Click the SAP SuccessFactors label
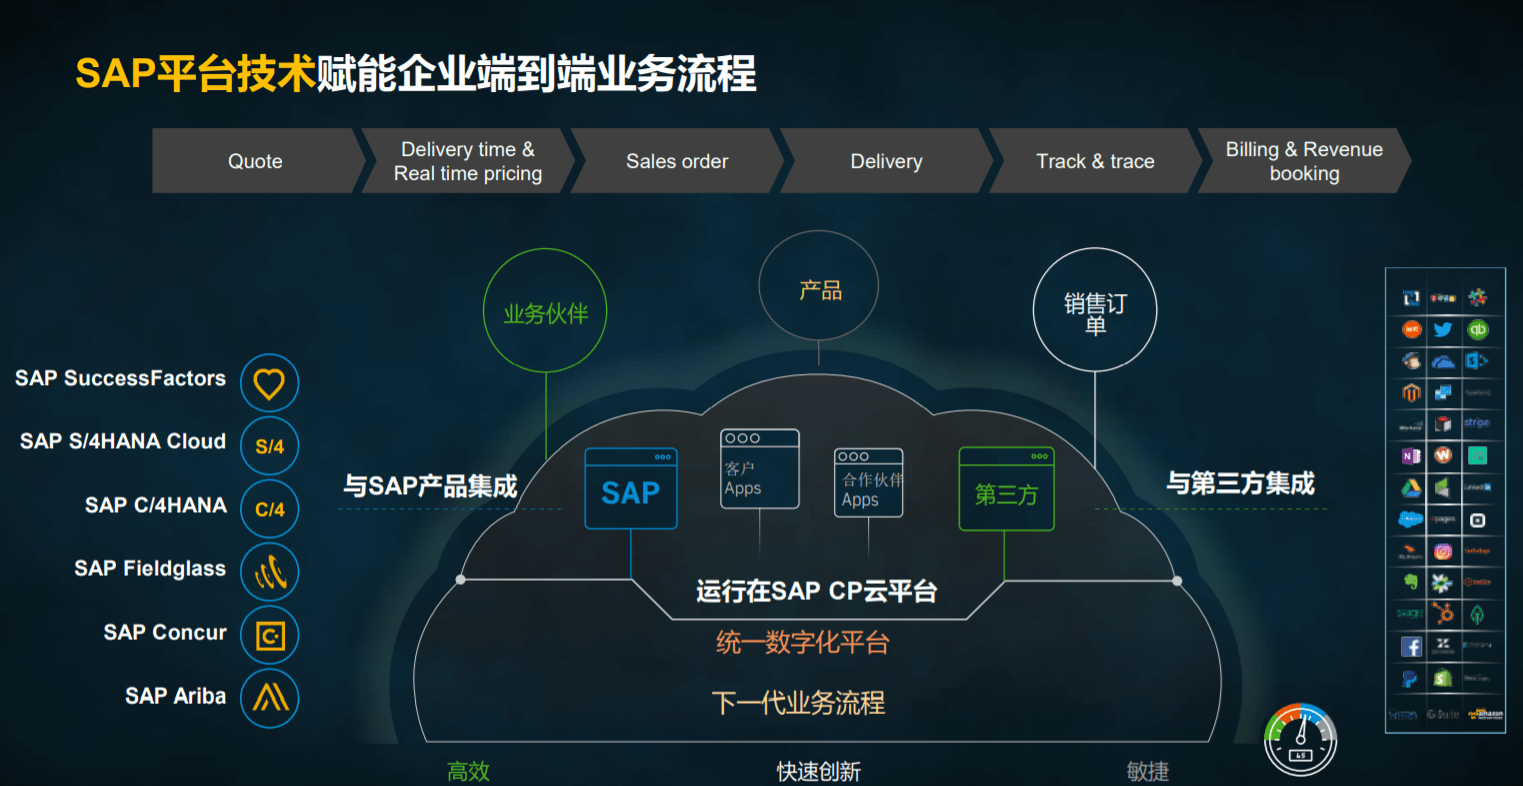Viewport: 1523px width, 786px height. tap(121, 378)
